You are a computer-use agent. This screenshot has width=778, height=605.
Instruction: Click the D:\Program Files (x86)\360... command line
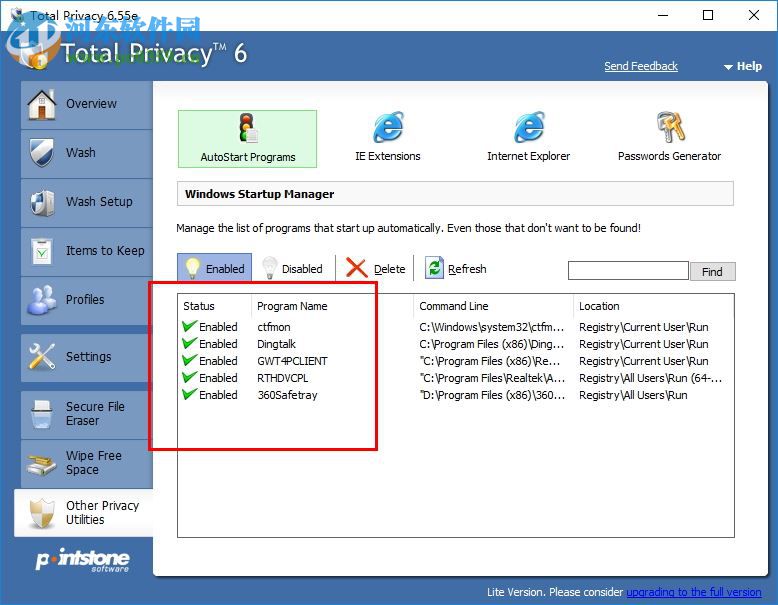(492, 395)
